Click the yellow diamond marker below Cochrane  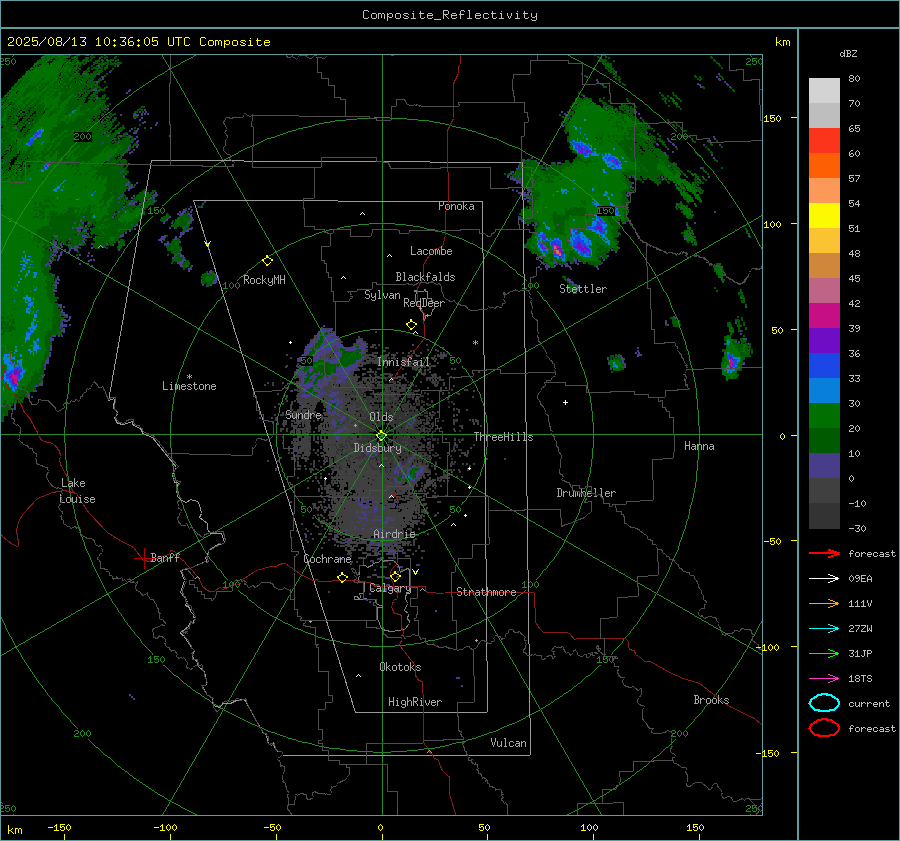(342, 577)
